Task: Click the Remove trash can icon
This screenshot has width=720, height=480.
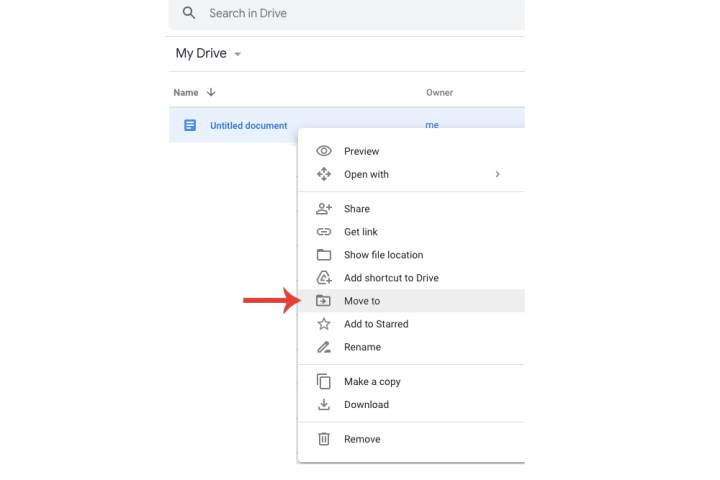Action: 324,439
